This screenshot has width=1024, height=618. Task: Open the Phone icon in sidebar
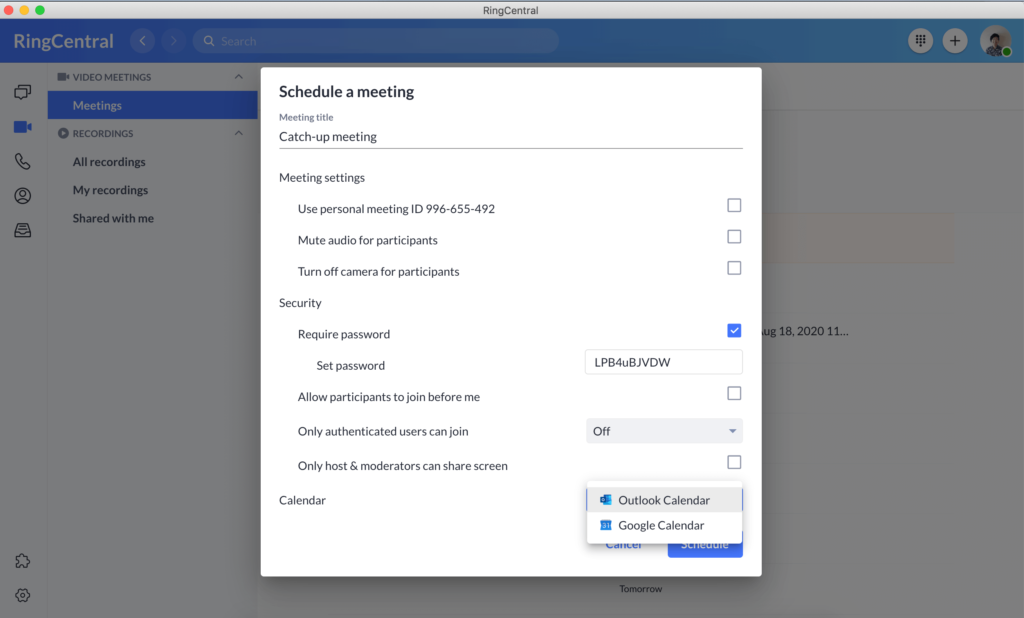click(22, 161)
